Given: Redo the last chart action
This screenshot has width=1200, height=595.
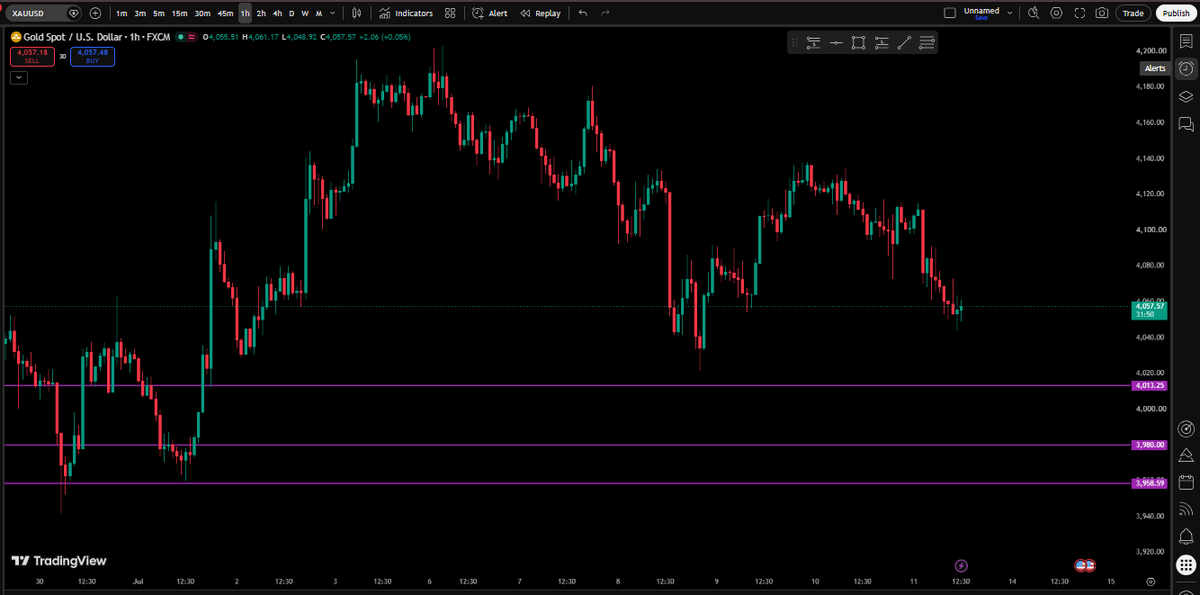Looking at the screenshot, I should pos(605,13).
